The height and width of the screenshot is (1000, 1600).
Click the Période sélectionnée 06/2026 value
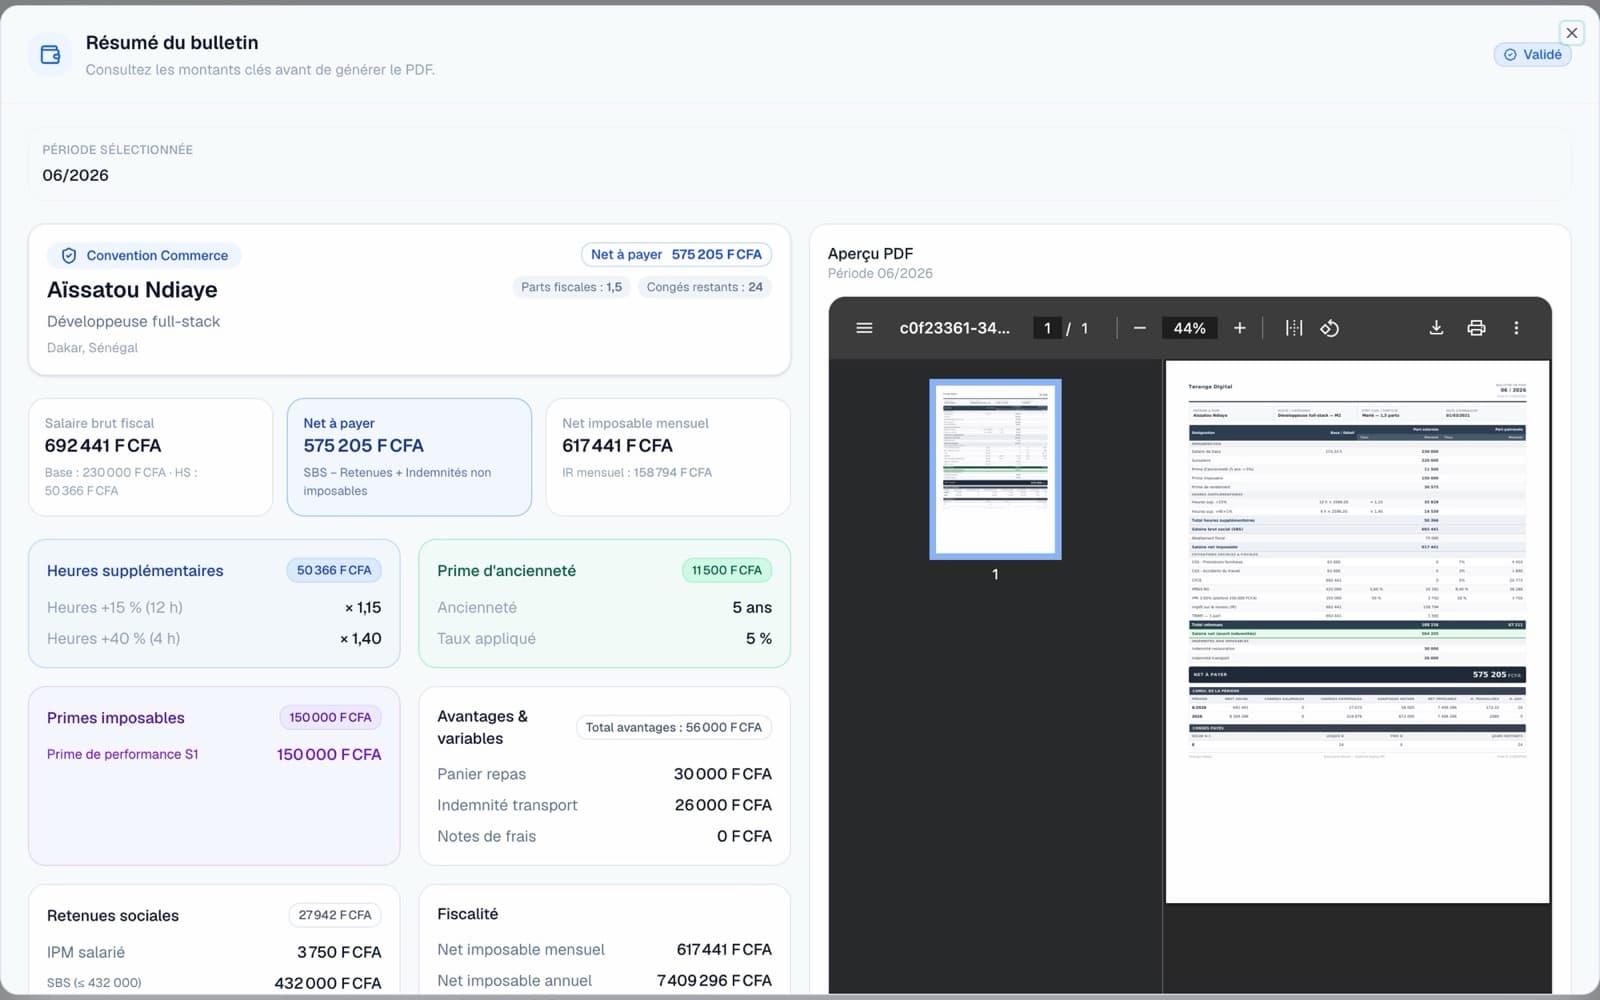click(x=75, y=175)
